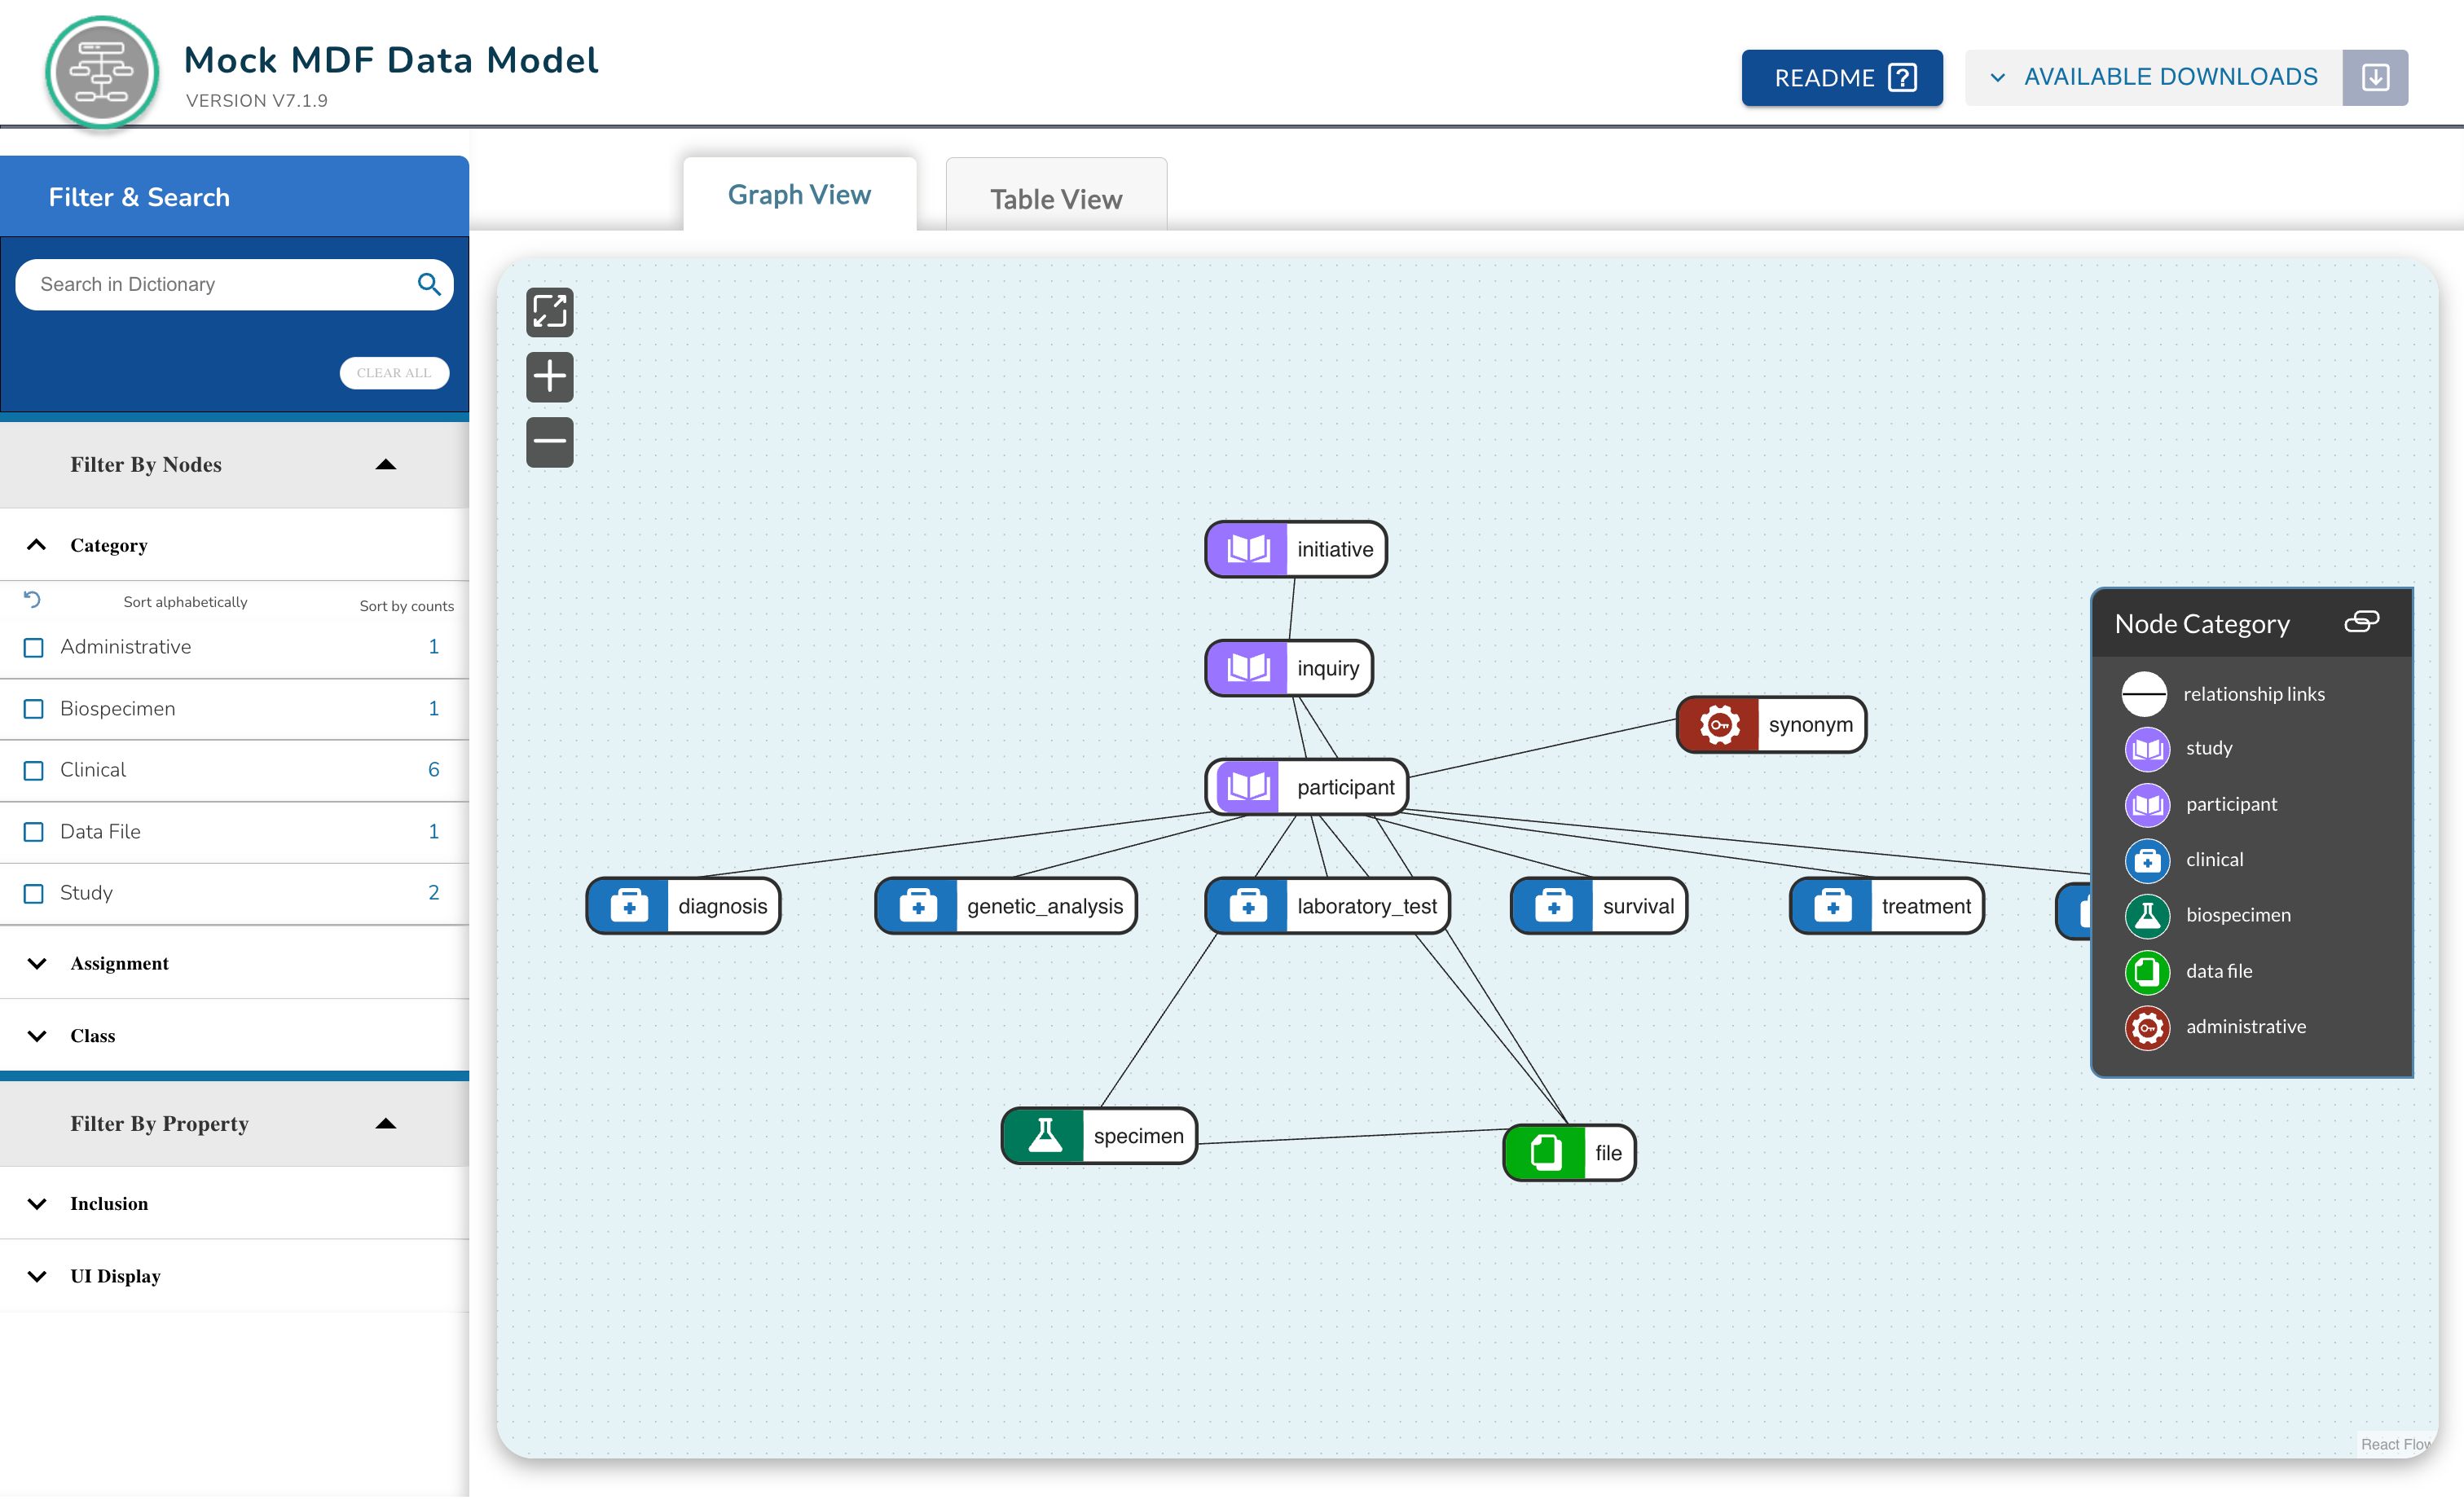
Task: Click the reset sort undo icon
Action: 32,599
